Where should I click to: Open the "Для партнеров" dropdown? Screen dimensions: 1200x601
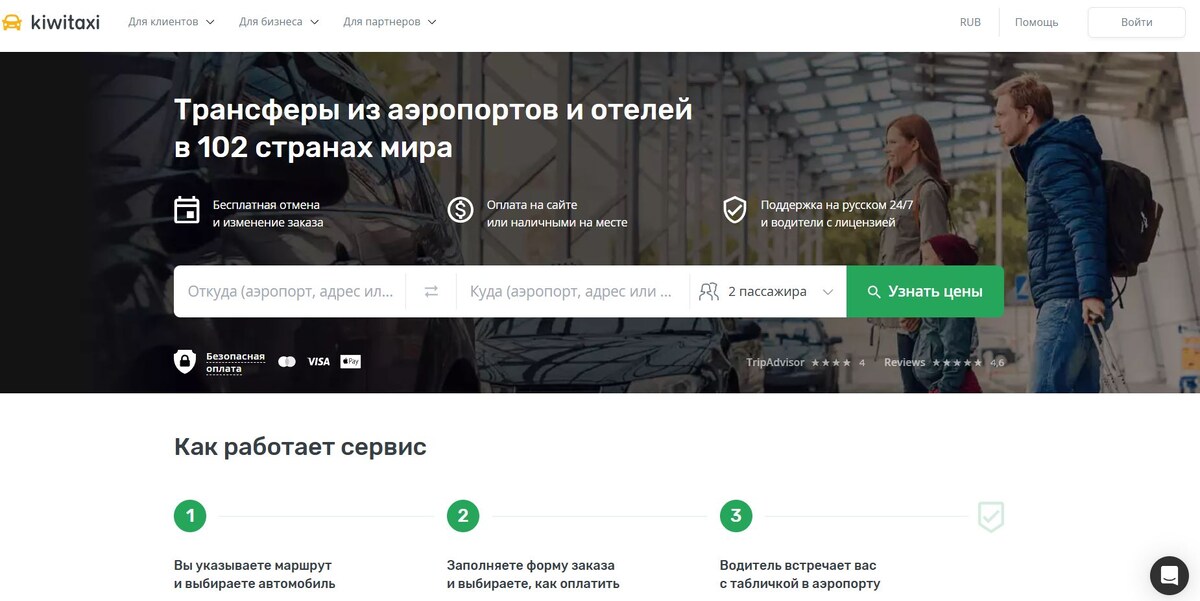click(389, 22)
